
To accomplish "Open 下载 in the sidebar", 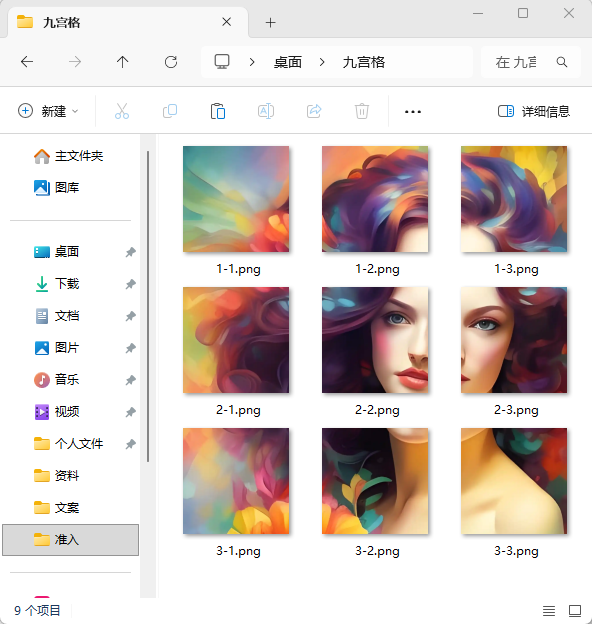I will click(x=67, y=284).
